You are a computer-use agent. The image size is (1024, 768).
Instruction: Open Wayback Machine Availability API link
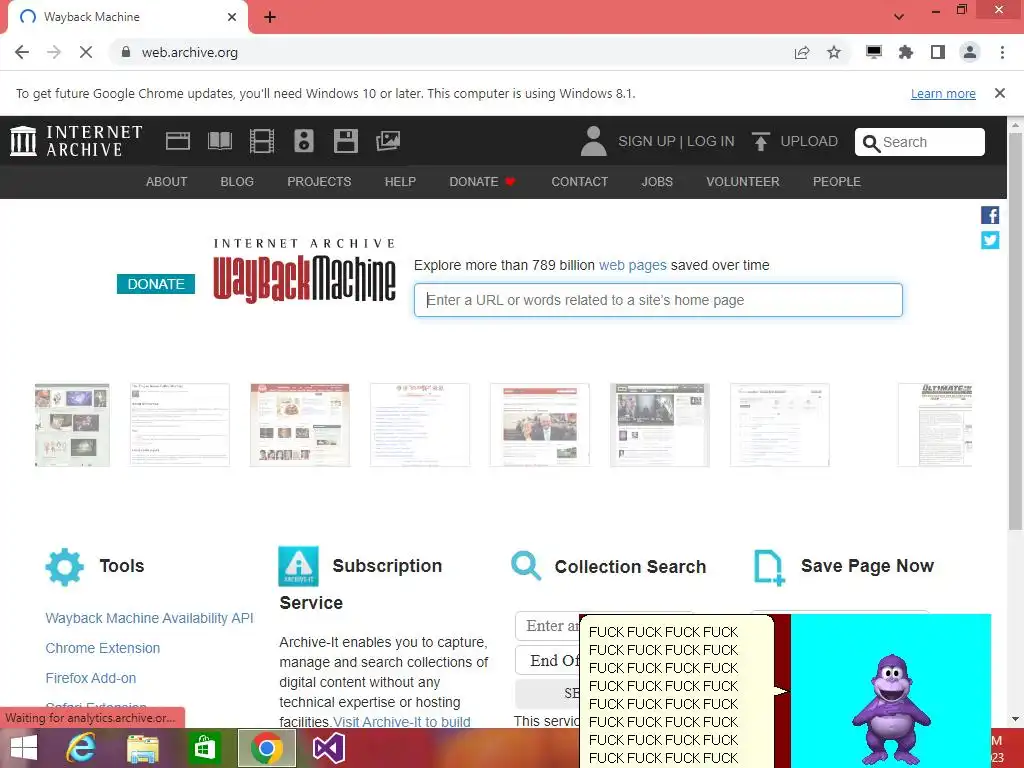point(150,618)
